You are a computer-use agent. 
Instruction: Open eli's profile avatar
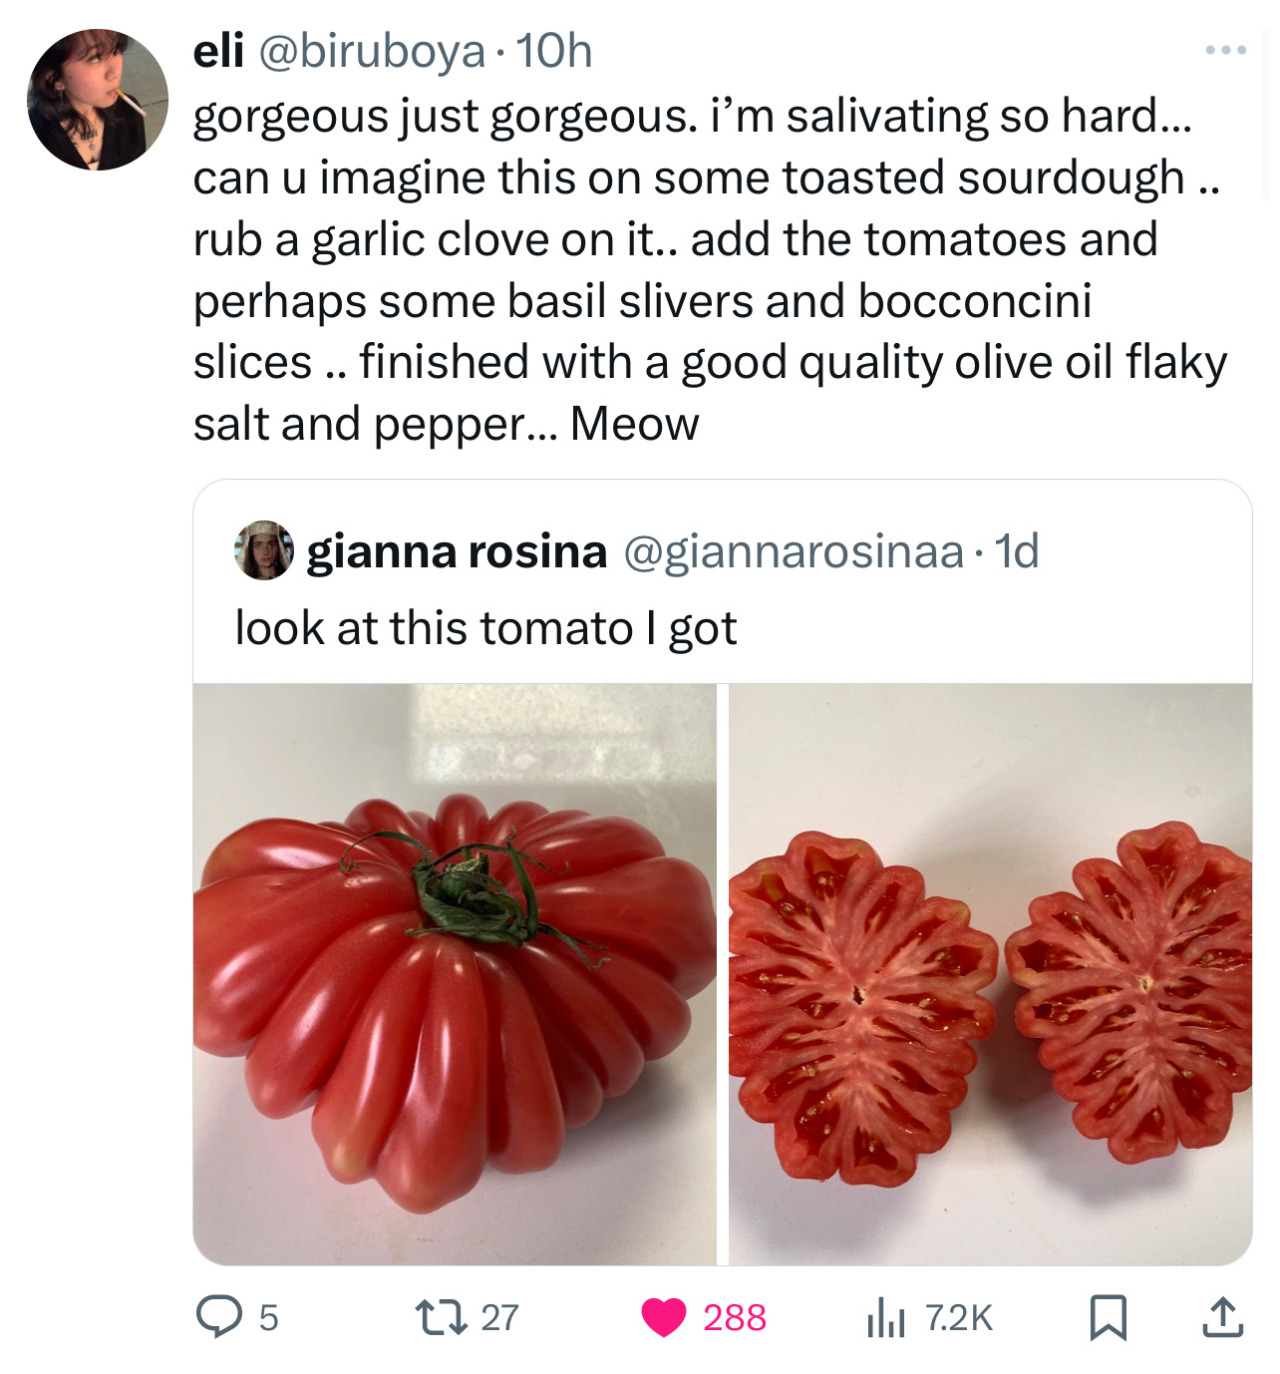(x=98, y=99)
